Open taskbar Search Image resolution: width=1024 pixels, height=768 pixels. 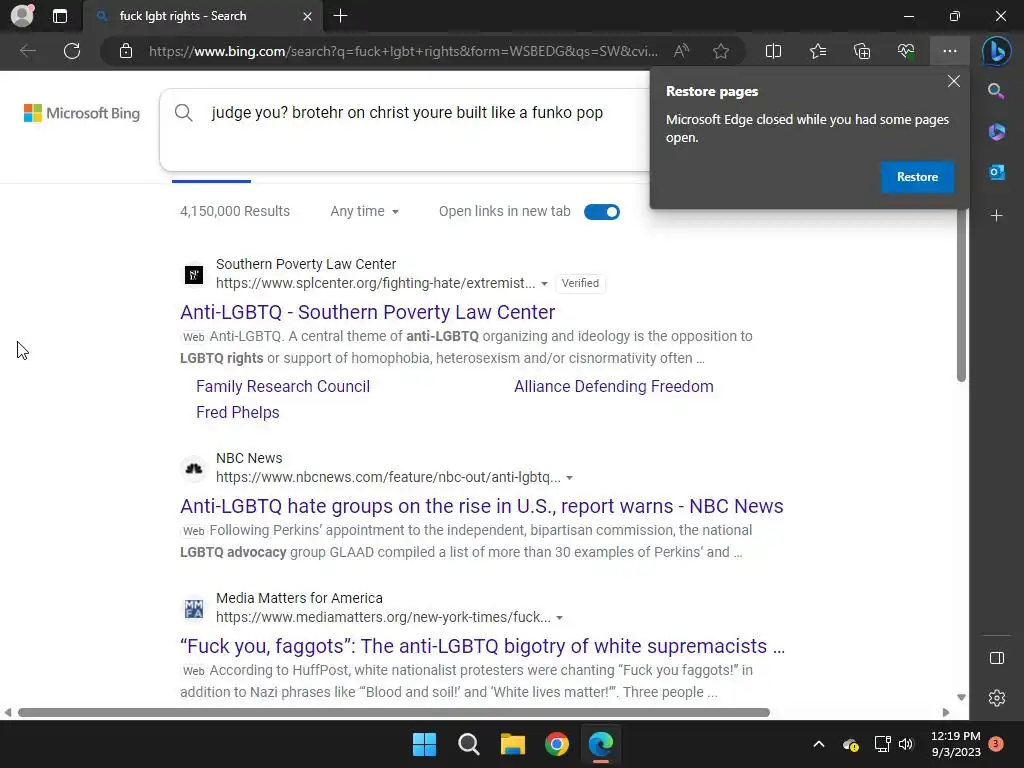468,744
